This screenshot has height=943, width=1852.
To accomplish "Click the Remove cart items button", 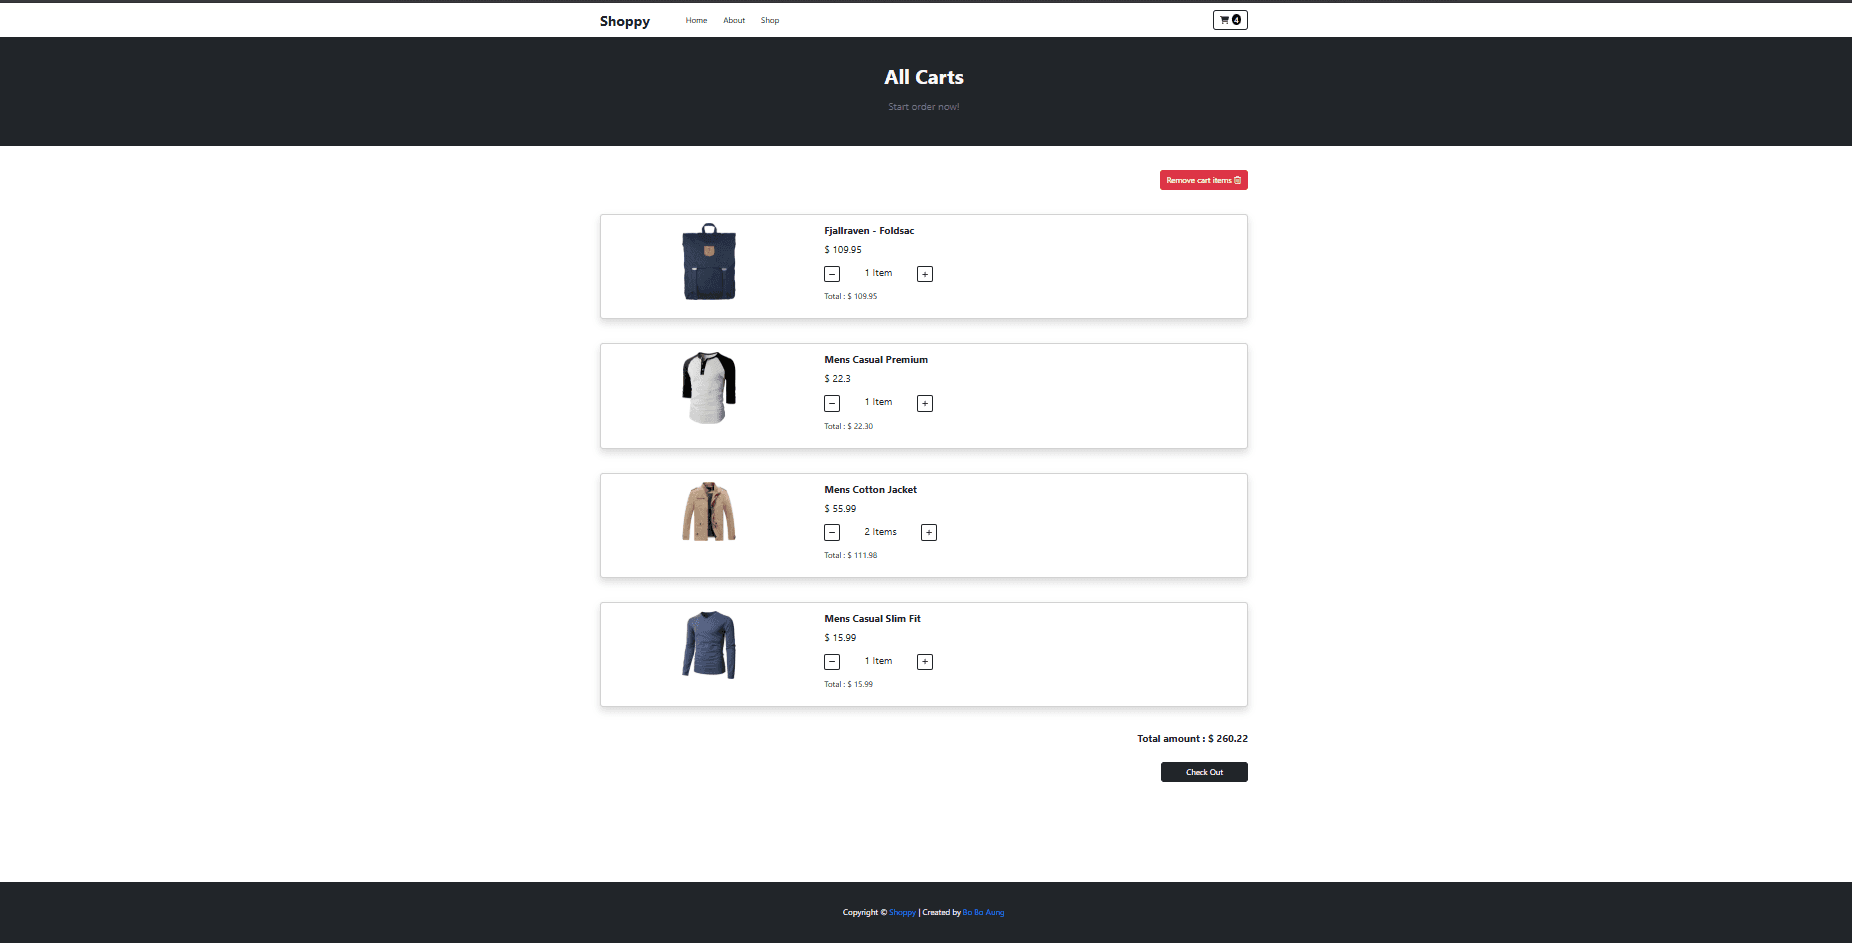I will tap(1204, 180).
